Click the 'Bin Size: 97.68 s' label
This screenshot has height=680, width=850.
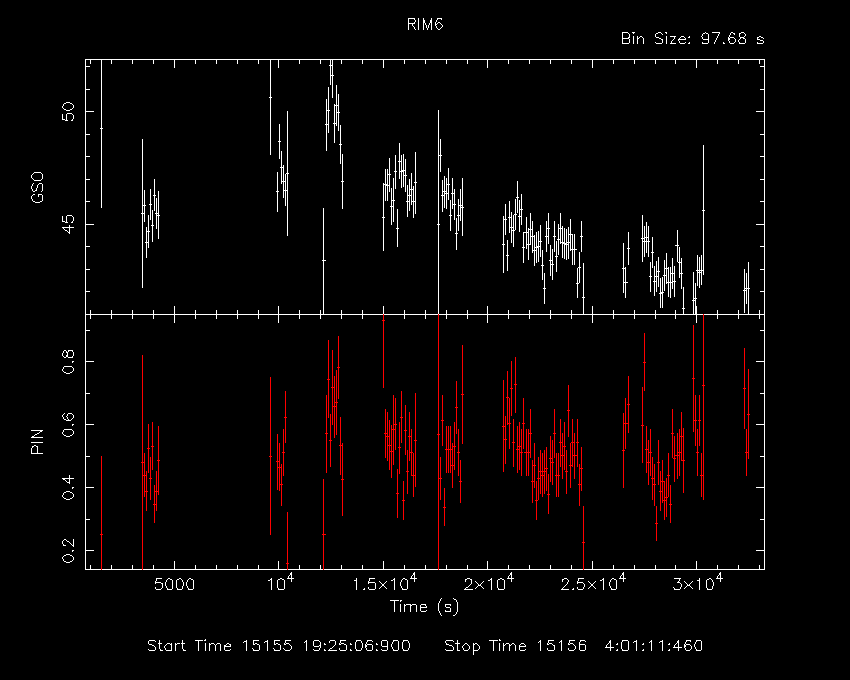pos(692,39)
